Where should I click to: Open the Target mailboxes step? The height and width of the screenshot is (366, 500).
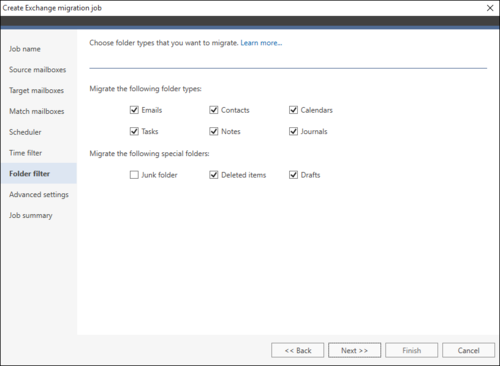(x=36, y=90)
